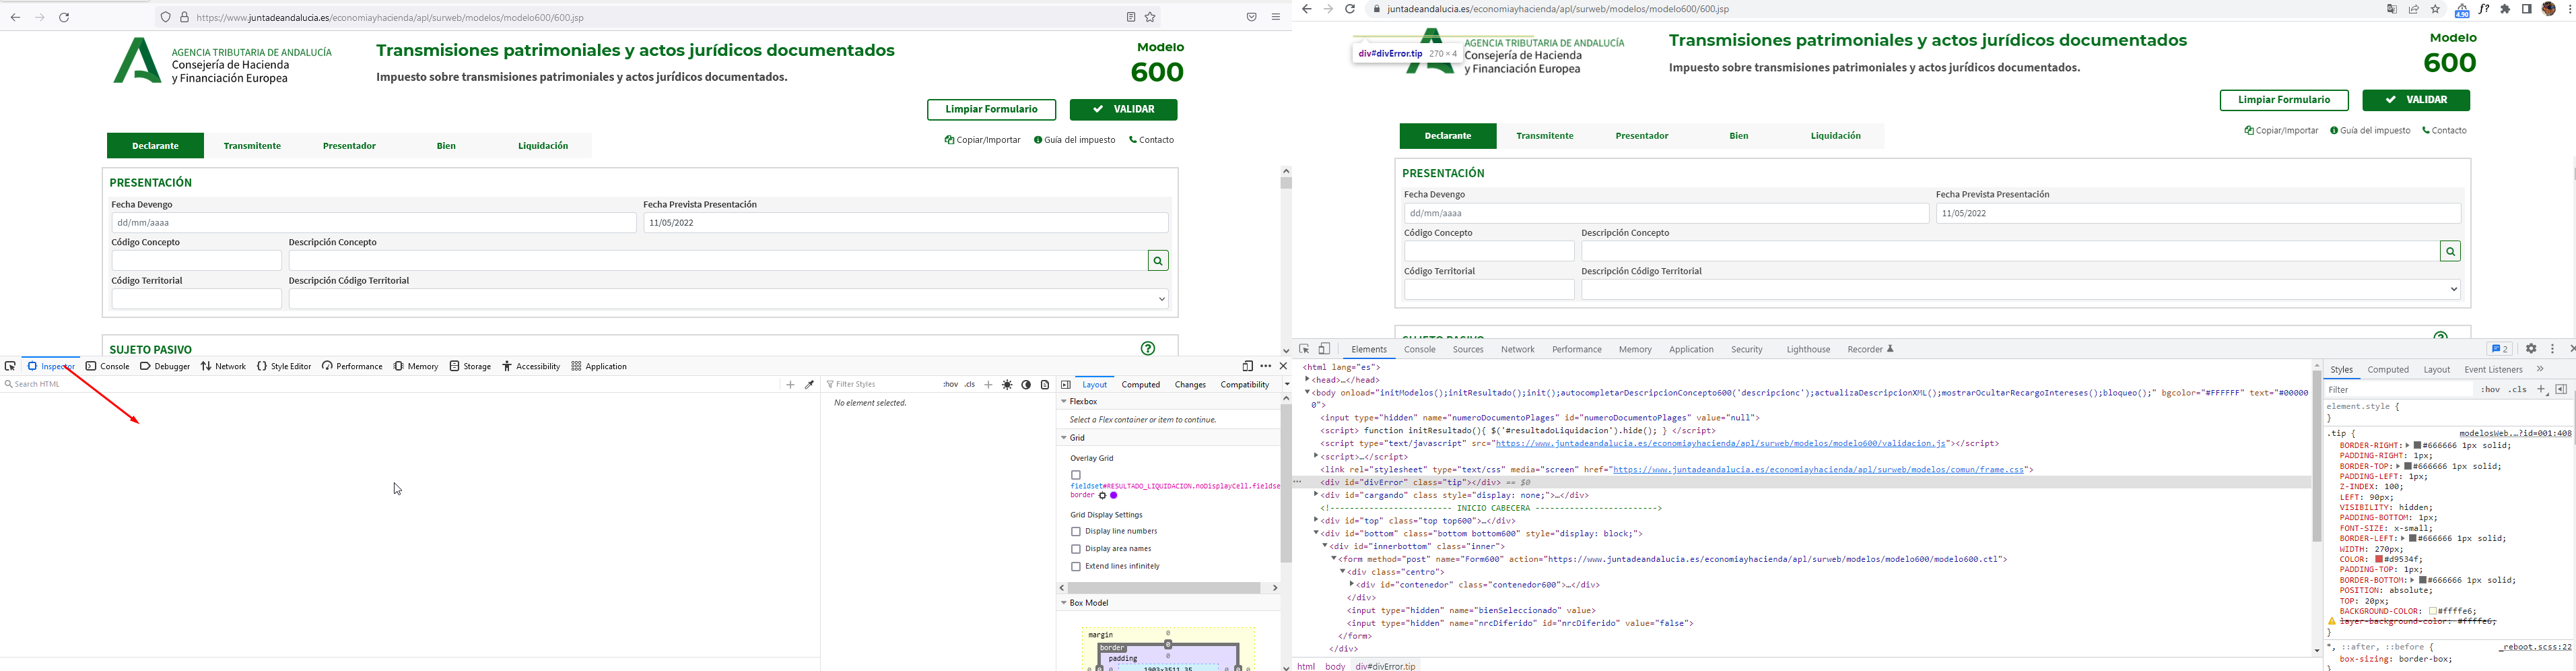The width and height of the screenshot is (2576, 671).
Task: Click the Firefox element picker icon
Action: coord(10,367)
